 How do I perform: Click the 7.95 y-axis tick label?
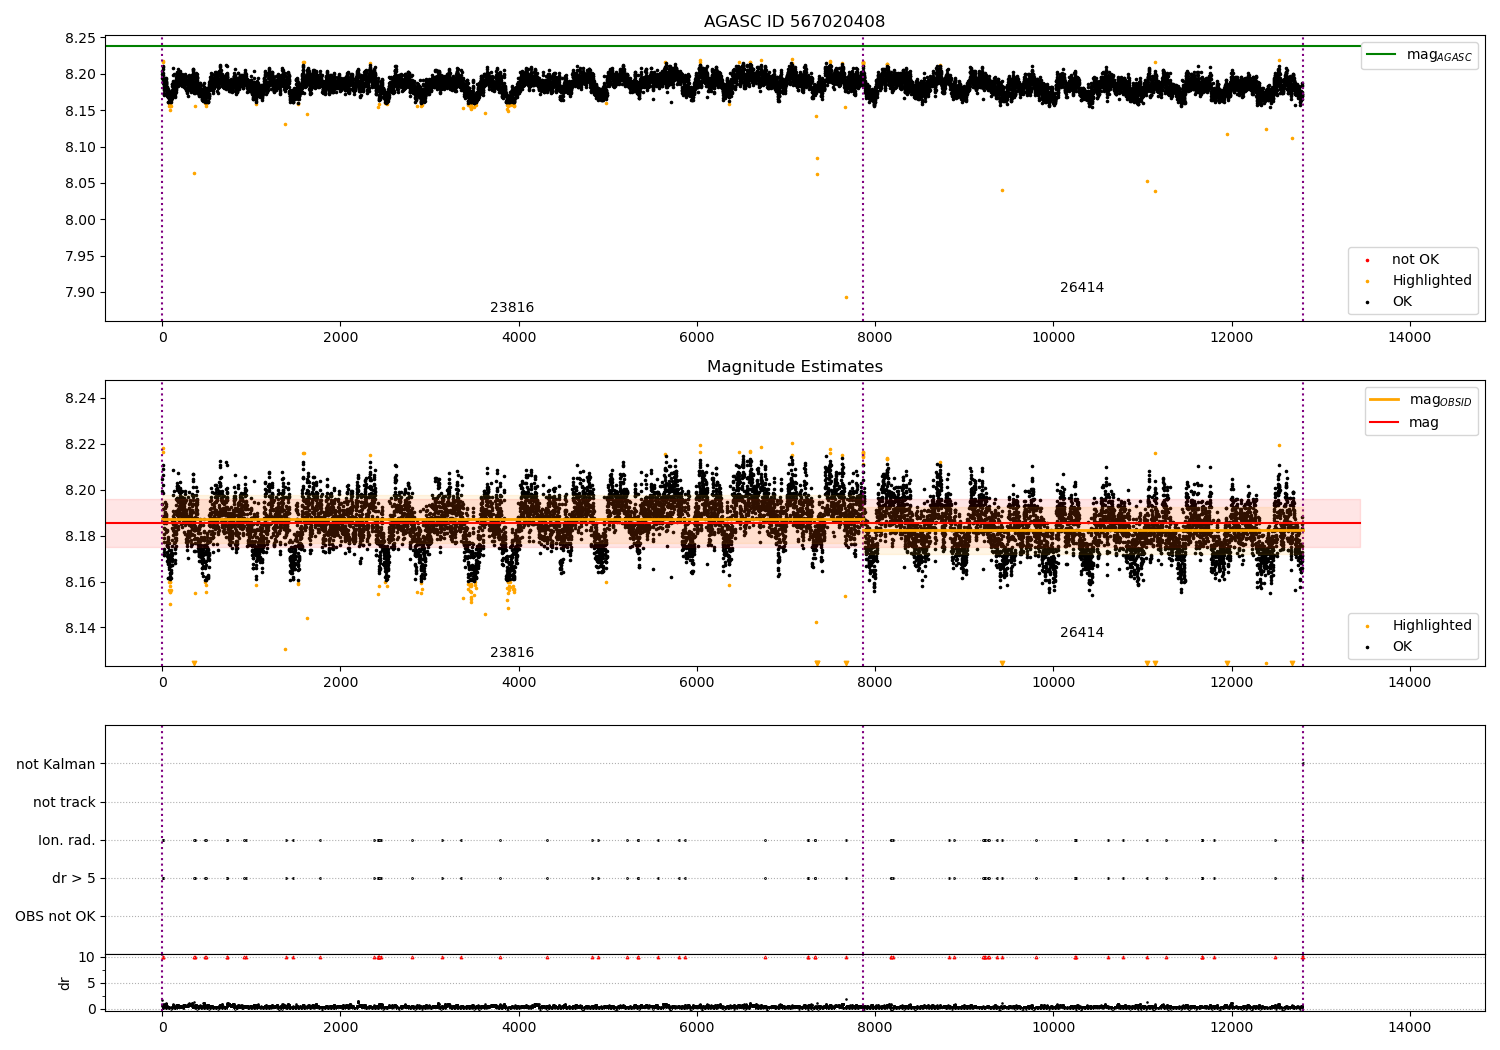click(x=80, y=256)
